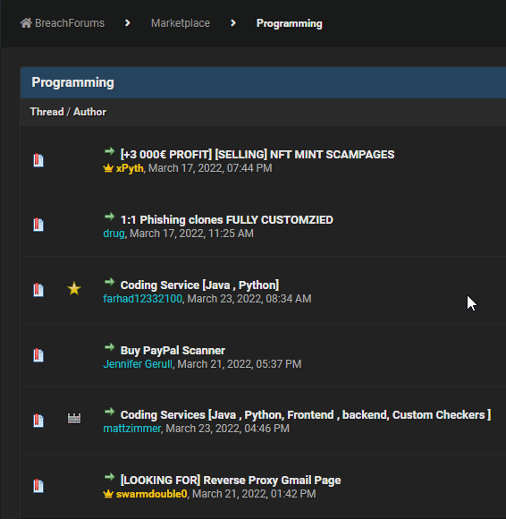This screenshot has height=520, width=506.
Task: Open BreachForums breadcrumb link
Action: coord(70,23)
